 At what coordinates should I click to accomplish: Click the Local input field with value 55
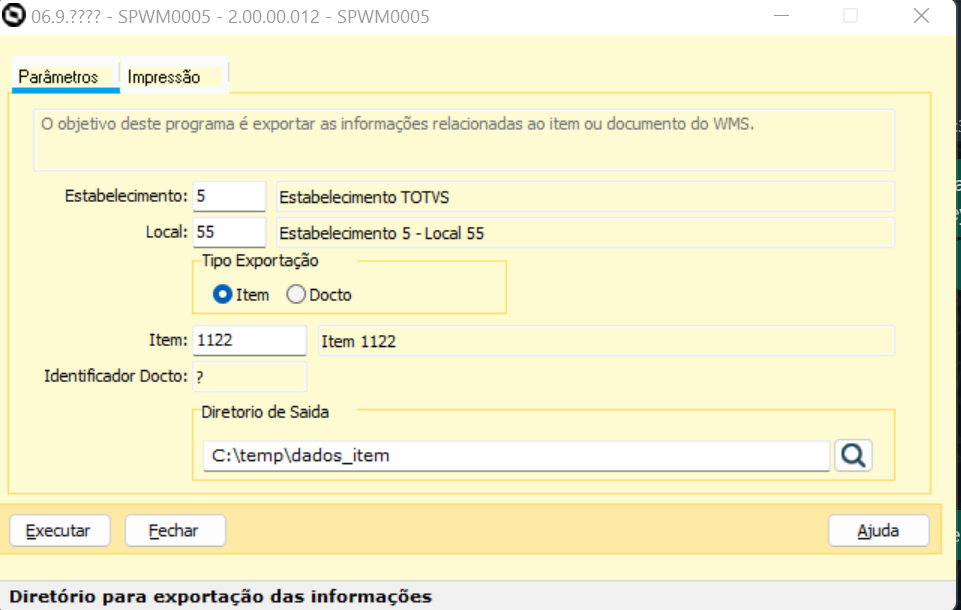[x=229, y=232]
